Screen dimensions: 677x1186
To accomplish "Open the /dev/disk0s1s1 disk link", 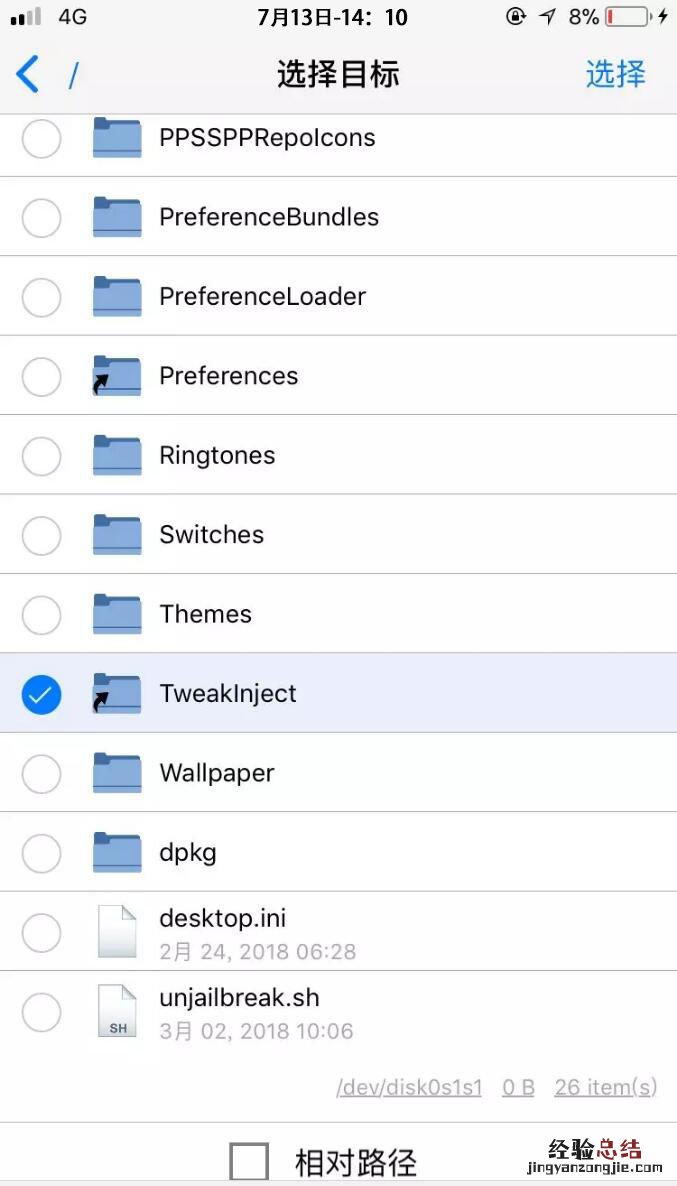I will click(409, 1087).
